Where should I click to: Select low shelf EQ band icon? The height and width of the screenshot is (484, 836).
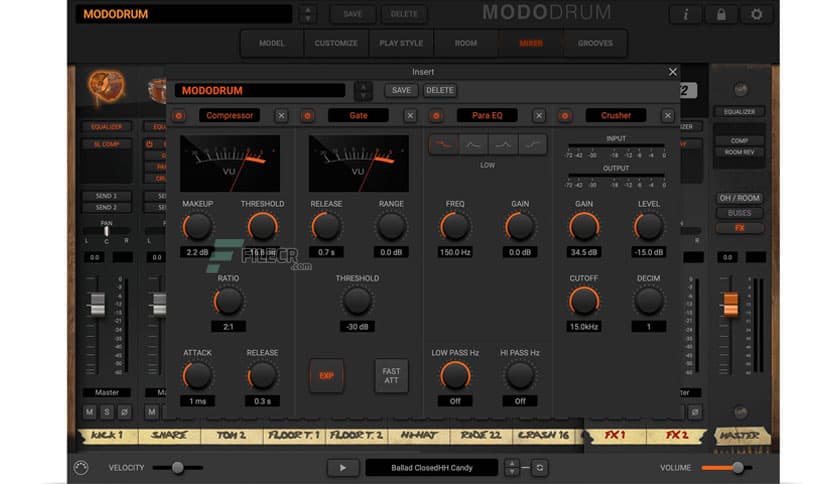click(x=444, y=144)
